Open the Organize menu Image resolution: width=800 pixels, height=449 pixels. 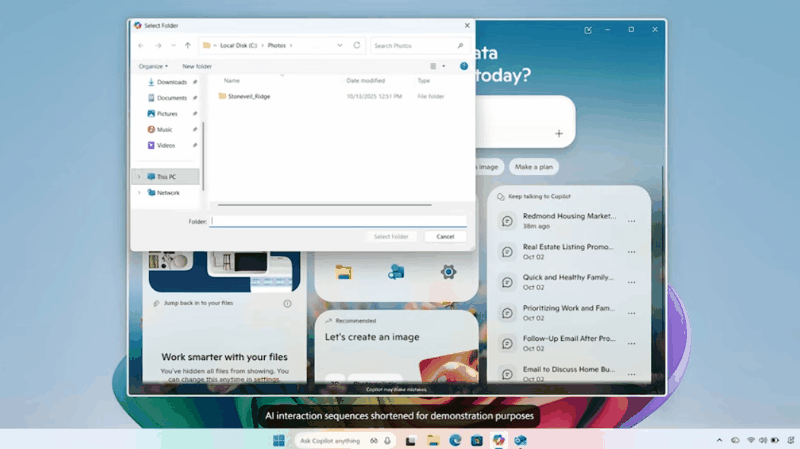(x=153, y=66)
